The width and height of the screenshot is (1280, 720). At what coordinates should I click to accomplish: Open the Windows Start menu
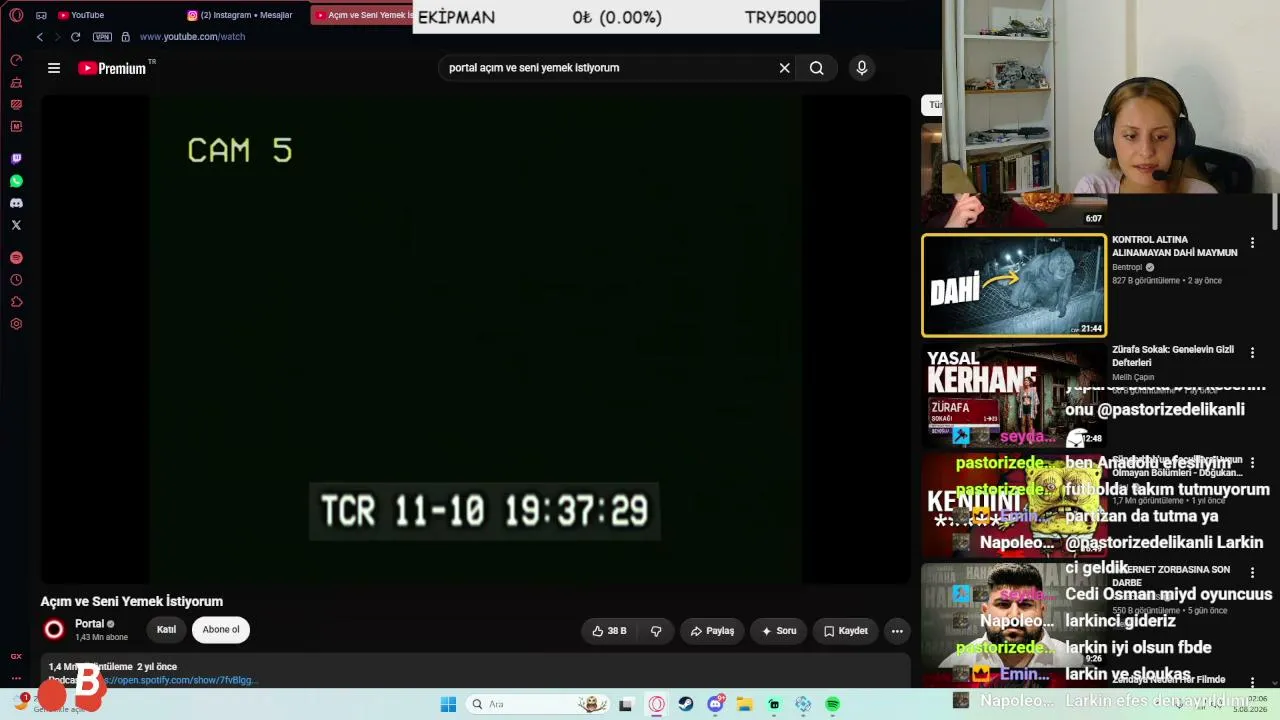(x=448, y=705)
